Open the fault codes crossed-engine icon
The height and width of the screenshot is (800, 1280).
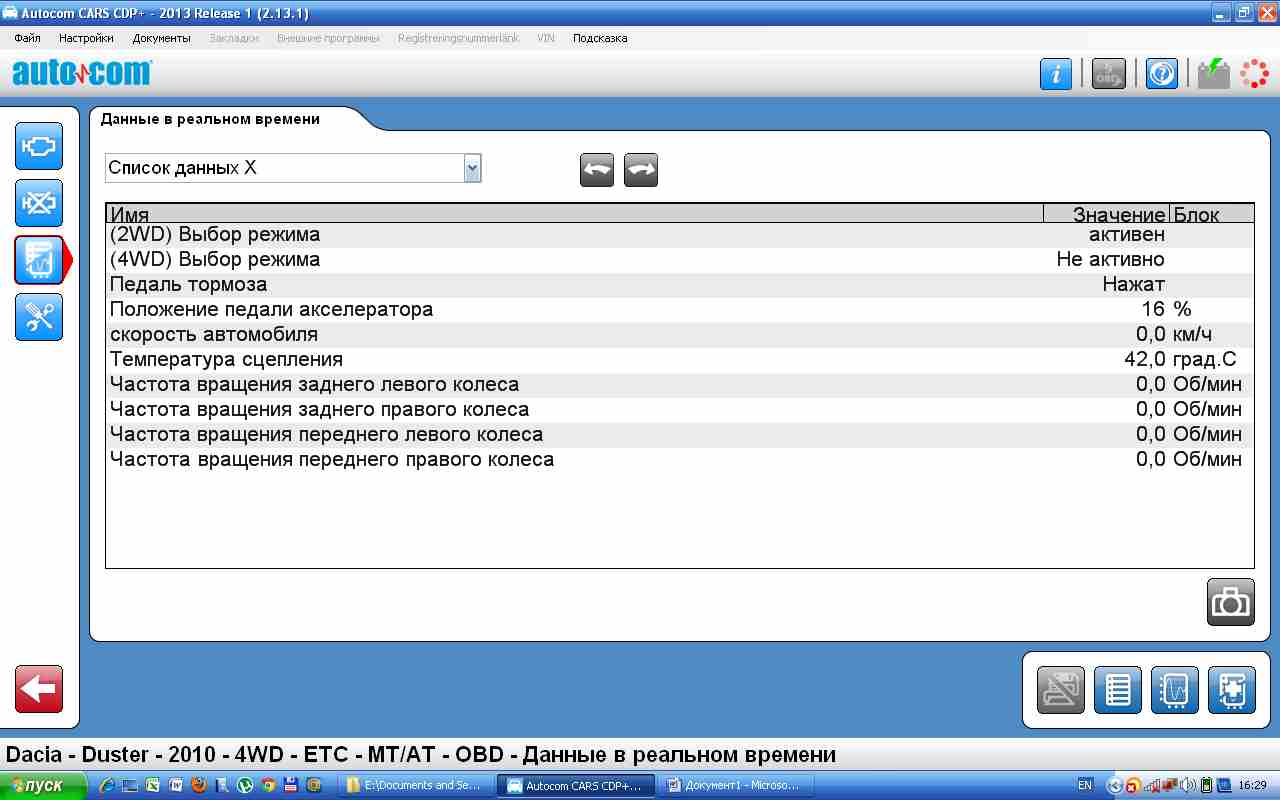click(x=39, y=203)
